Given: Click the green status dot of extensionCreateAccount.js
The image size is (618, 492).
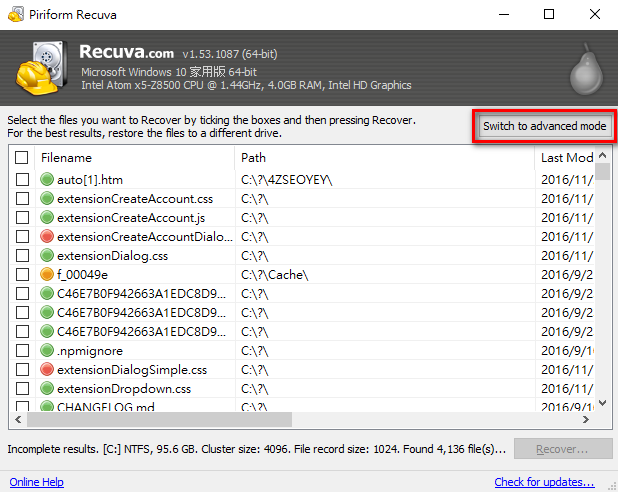Looking at the screenshot, I should [x=47, y=218].
